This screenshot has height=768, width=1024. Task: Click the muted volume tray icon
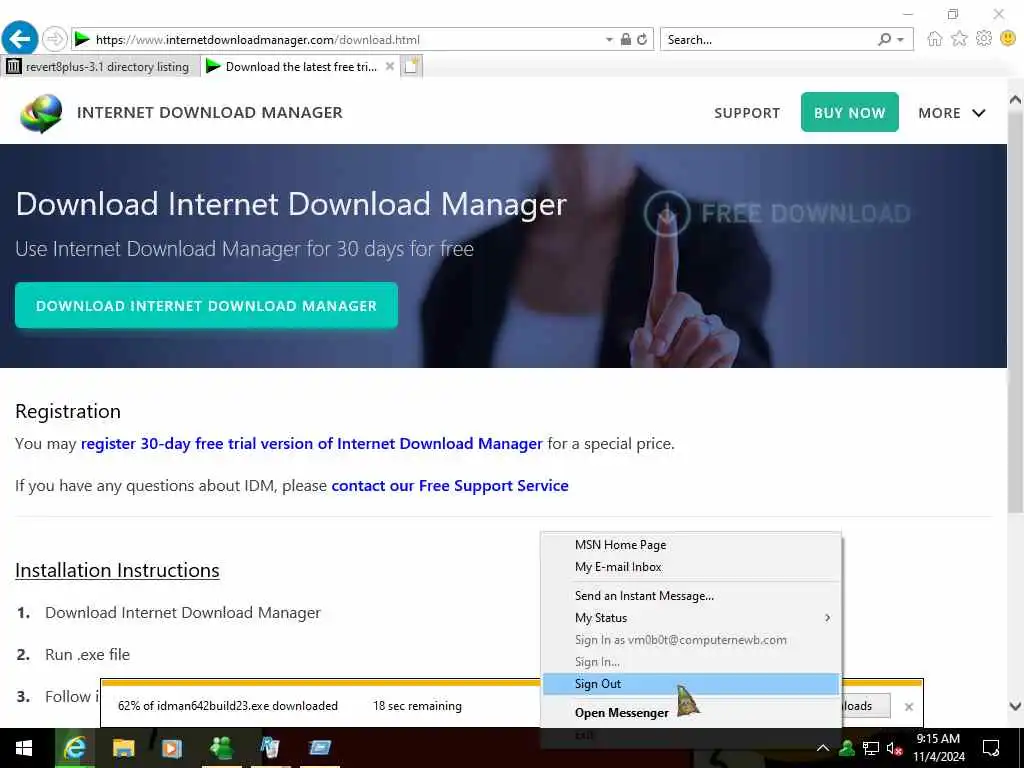tap(894, 748)
